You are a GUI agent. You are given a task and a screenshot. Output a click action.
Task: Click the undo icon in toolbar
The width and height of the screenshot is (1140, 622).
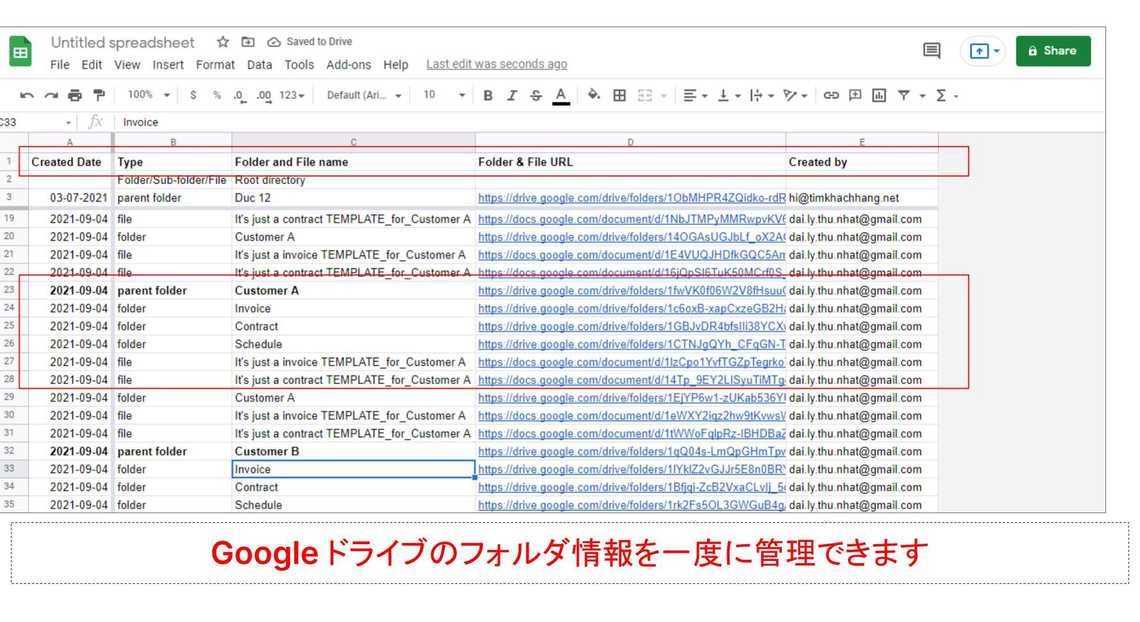pos(26,96)
